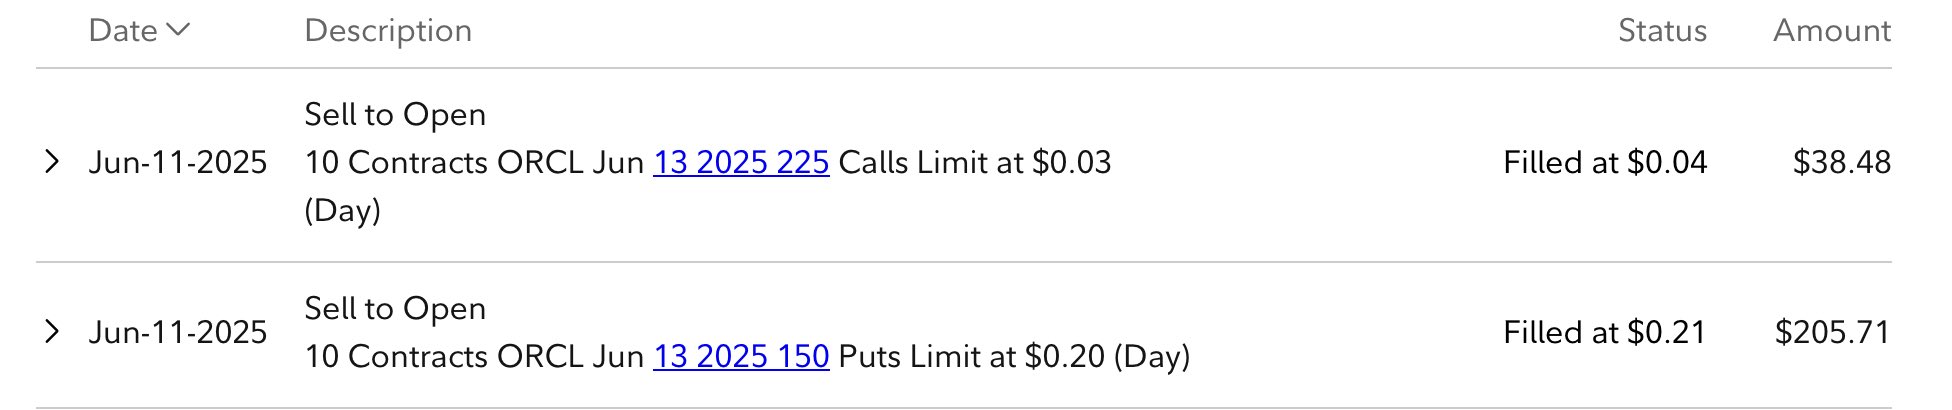Click the Date sort chevron arrow

178,30
